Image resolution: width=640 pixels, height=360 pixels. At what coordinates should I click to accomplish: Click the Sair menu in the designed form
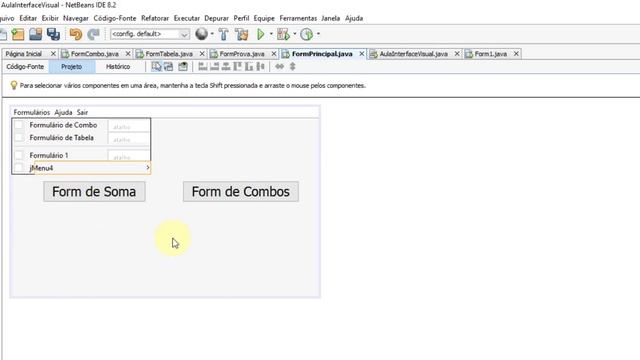82,112
